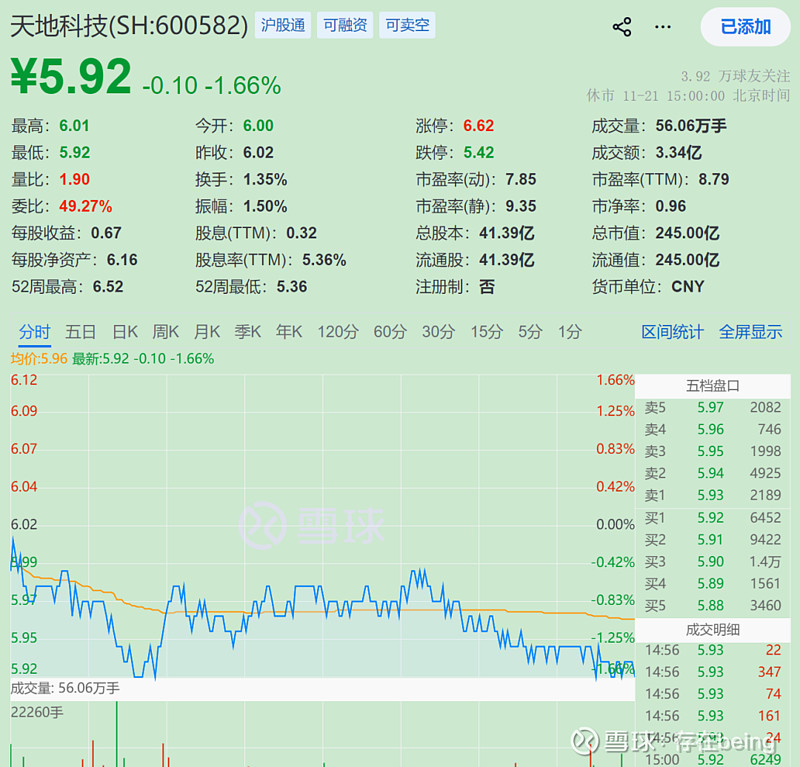Open 全屏显示 full screen view

tap(751, 332)
